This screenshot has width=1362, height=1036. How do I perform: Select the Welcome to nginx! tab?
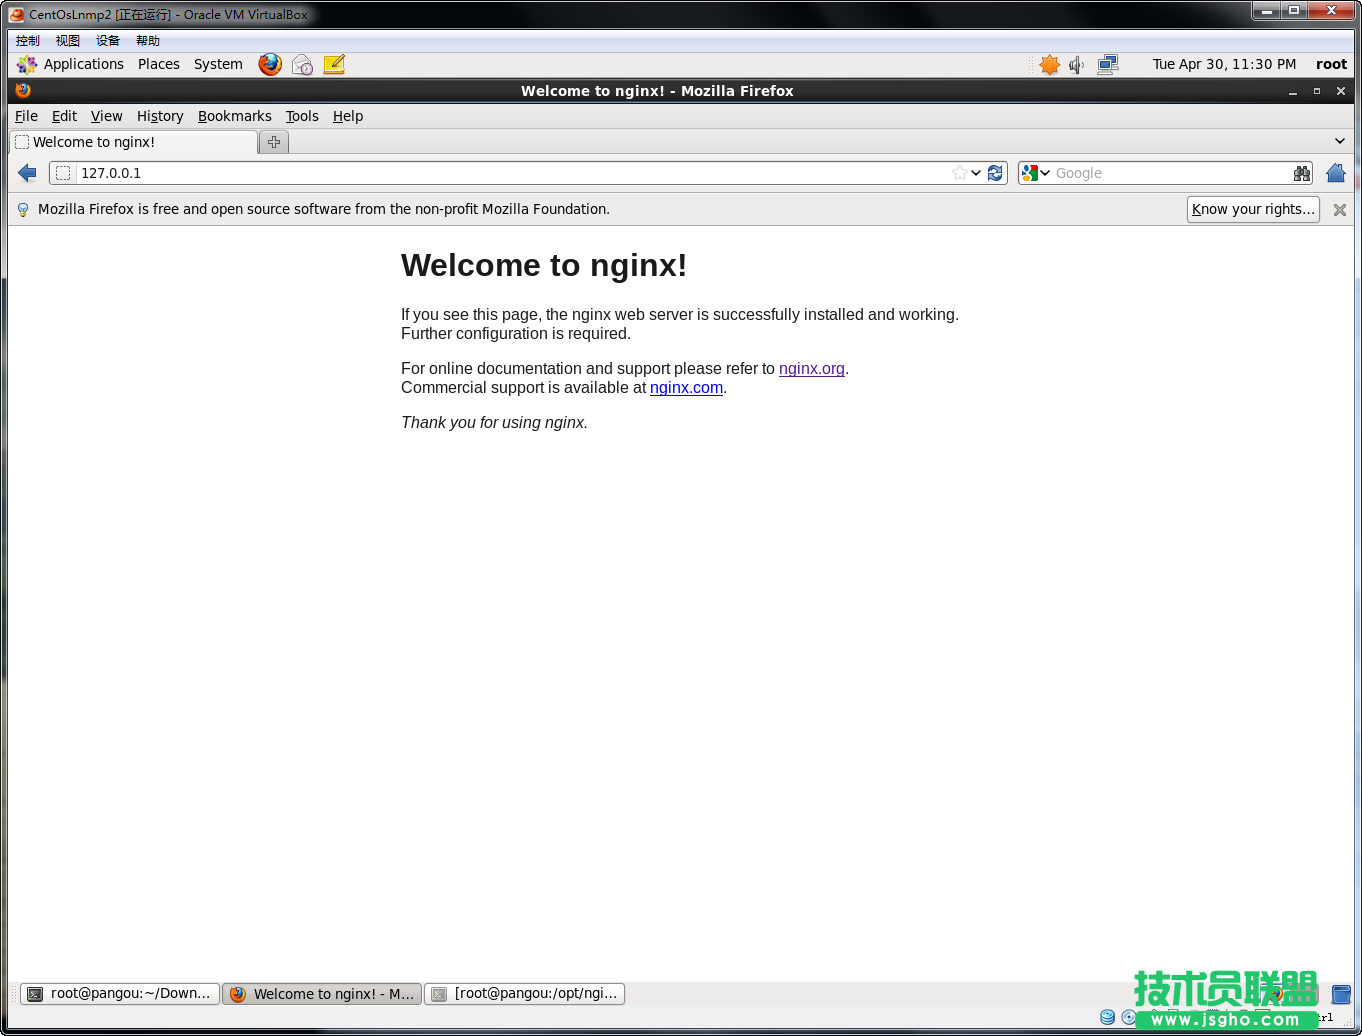130,142
